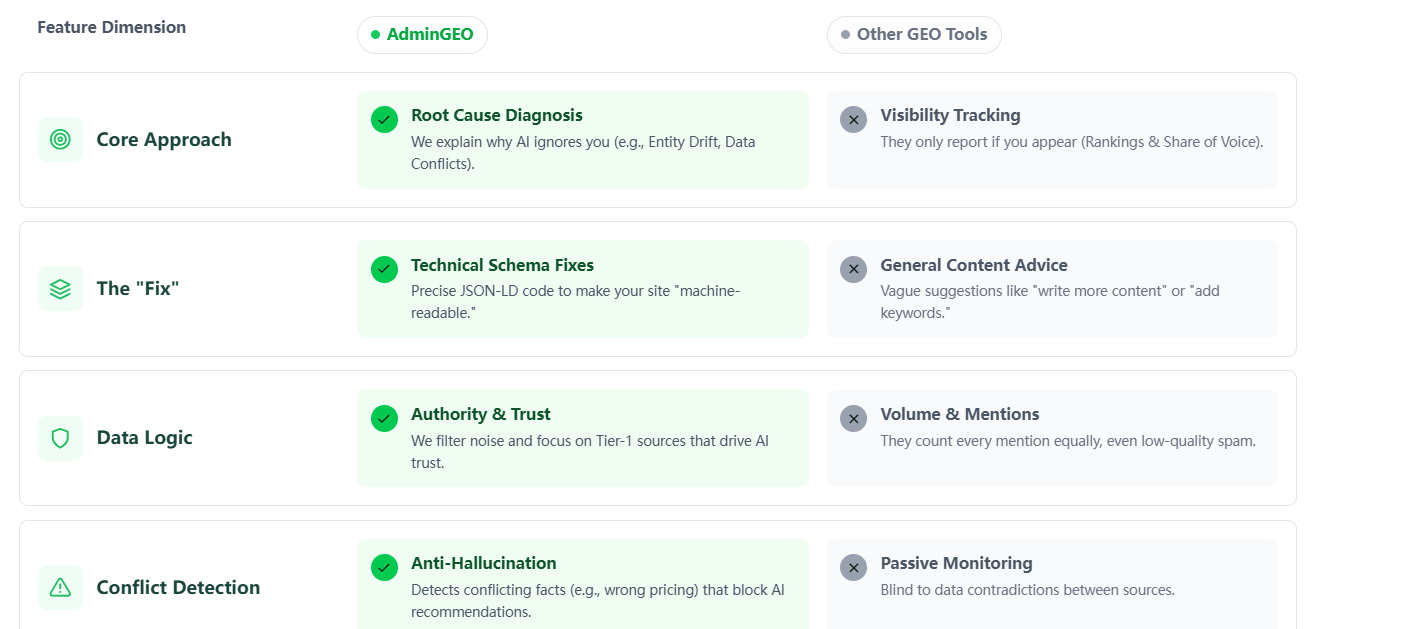Viewport: 1411px width, 629px height.
Task: Click the warning triangle icon for Conflict Detection
Action: (x=60, y=587)
